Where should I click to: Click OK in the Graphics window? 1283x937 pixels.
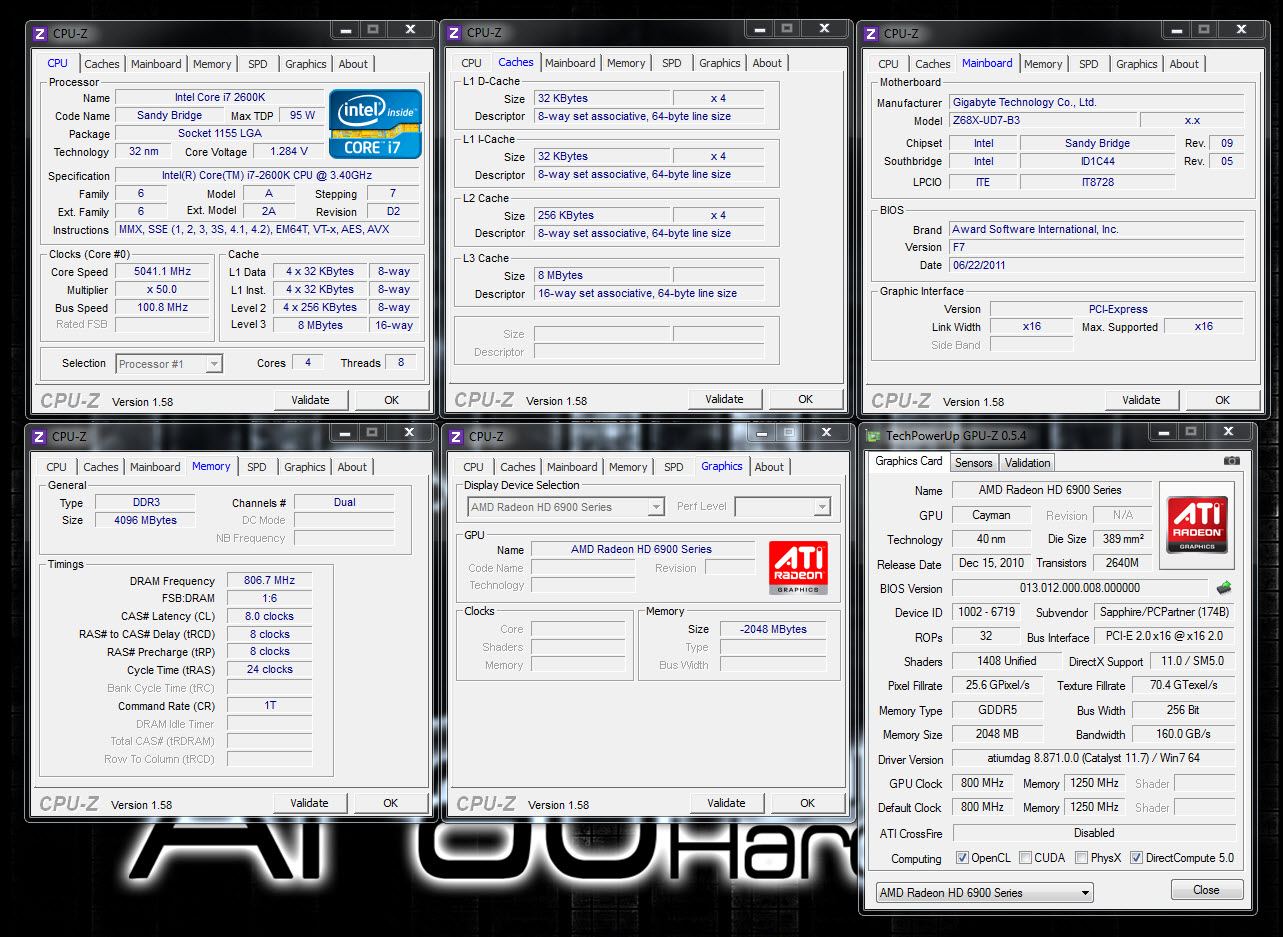[807, 803]
